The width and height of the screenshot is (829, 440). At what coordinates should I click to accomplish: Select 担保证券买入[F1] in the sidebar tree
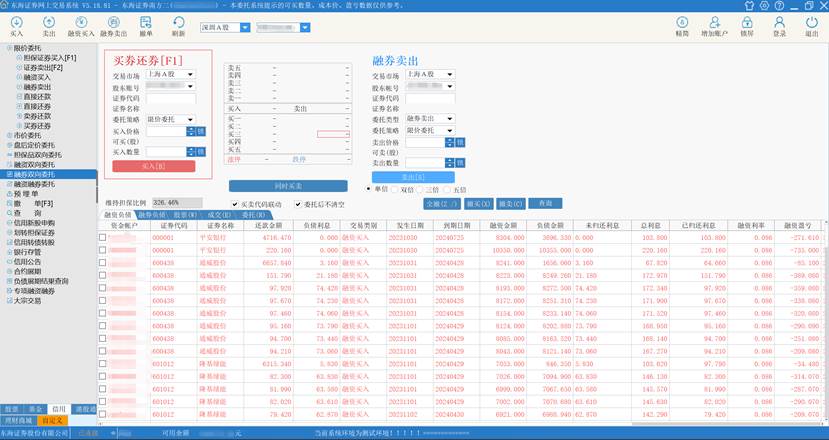click(50, 58)
